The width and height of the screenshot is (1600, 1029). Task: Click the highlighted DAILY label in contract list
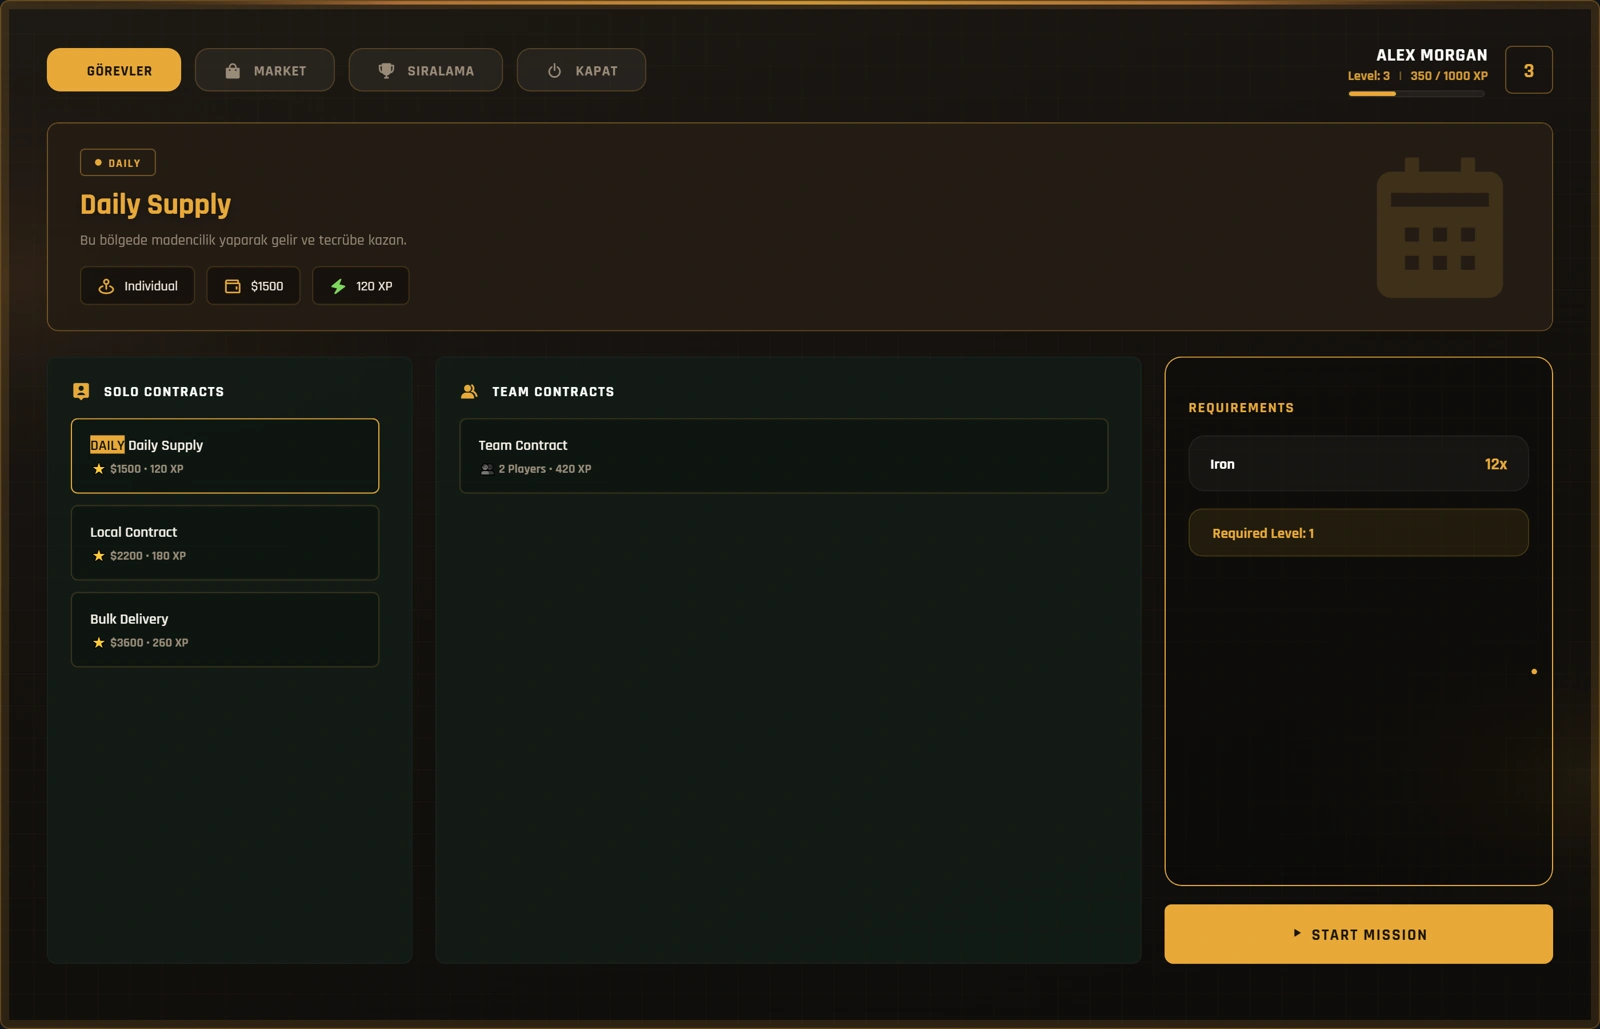107,445
